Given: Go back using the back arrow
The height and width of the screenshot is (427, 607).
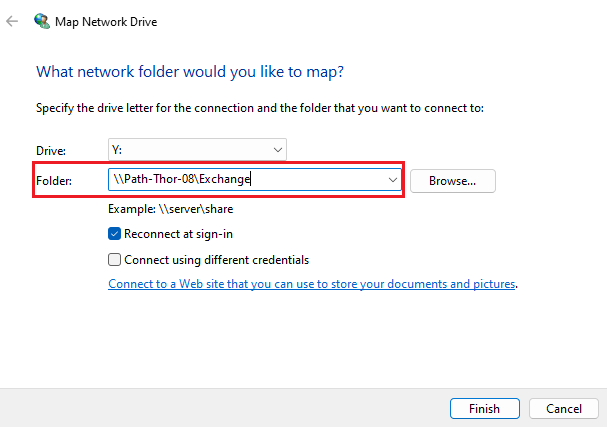Looking at the screenshot, I should click(x=12, y=21).
